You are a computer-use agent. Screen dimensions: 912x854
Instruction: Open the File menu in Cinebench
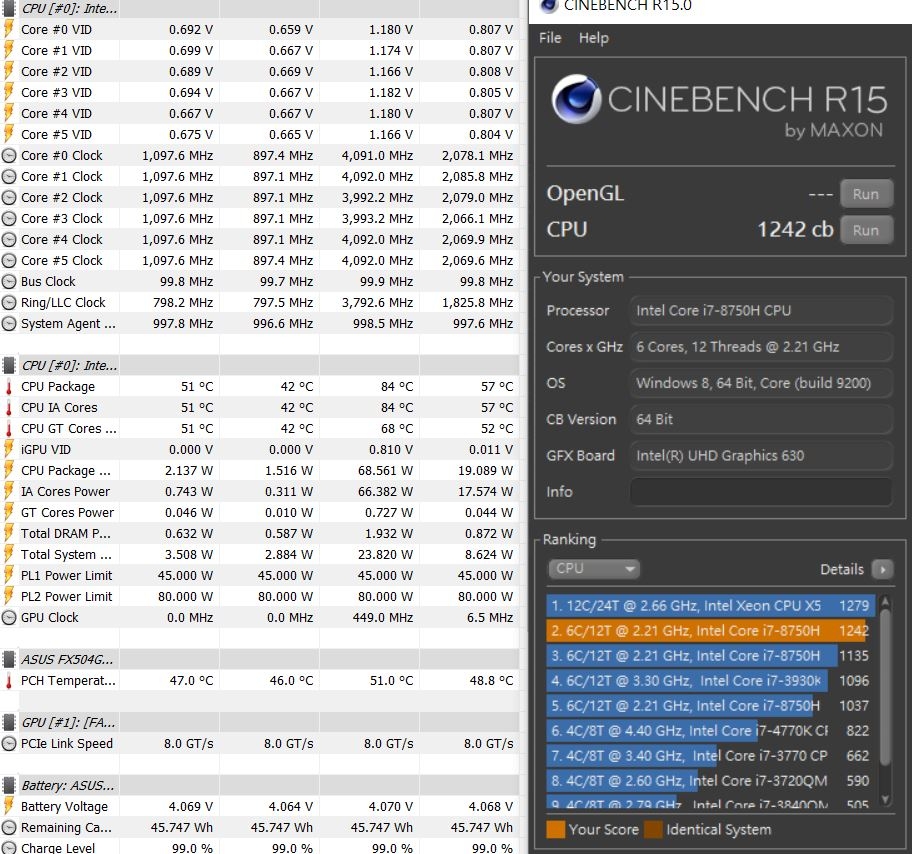click(x=550, y=38)
